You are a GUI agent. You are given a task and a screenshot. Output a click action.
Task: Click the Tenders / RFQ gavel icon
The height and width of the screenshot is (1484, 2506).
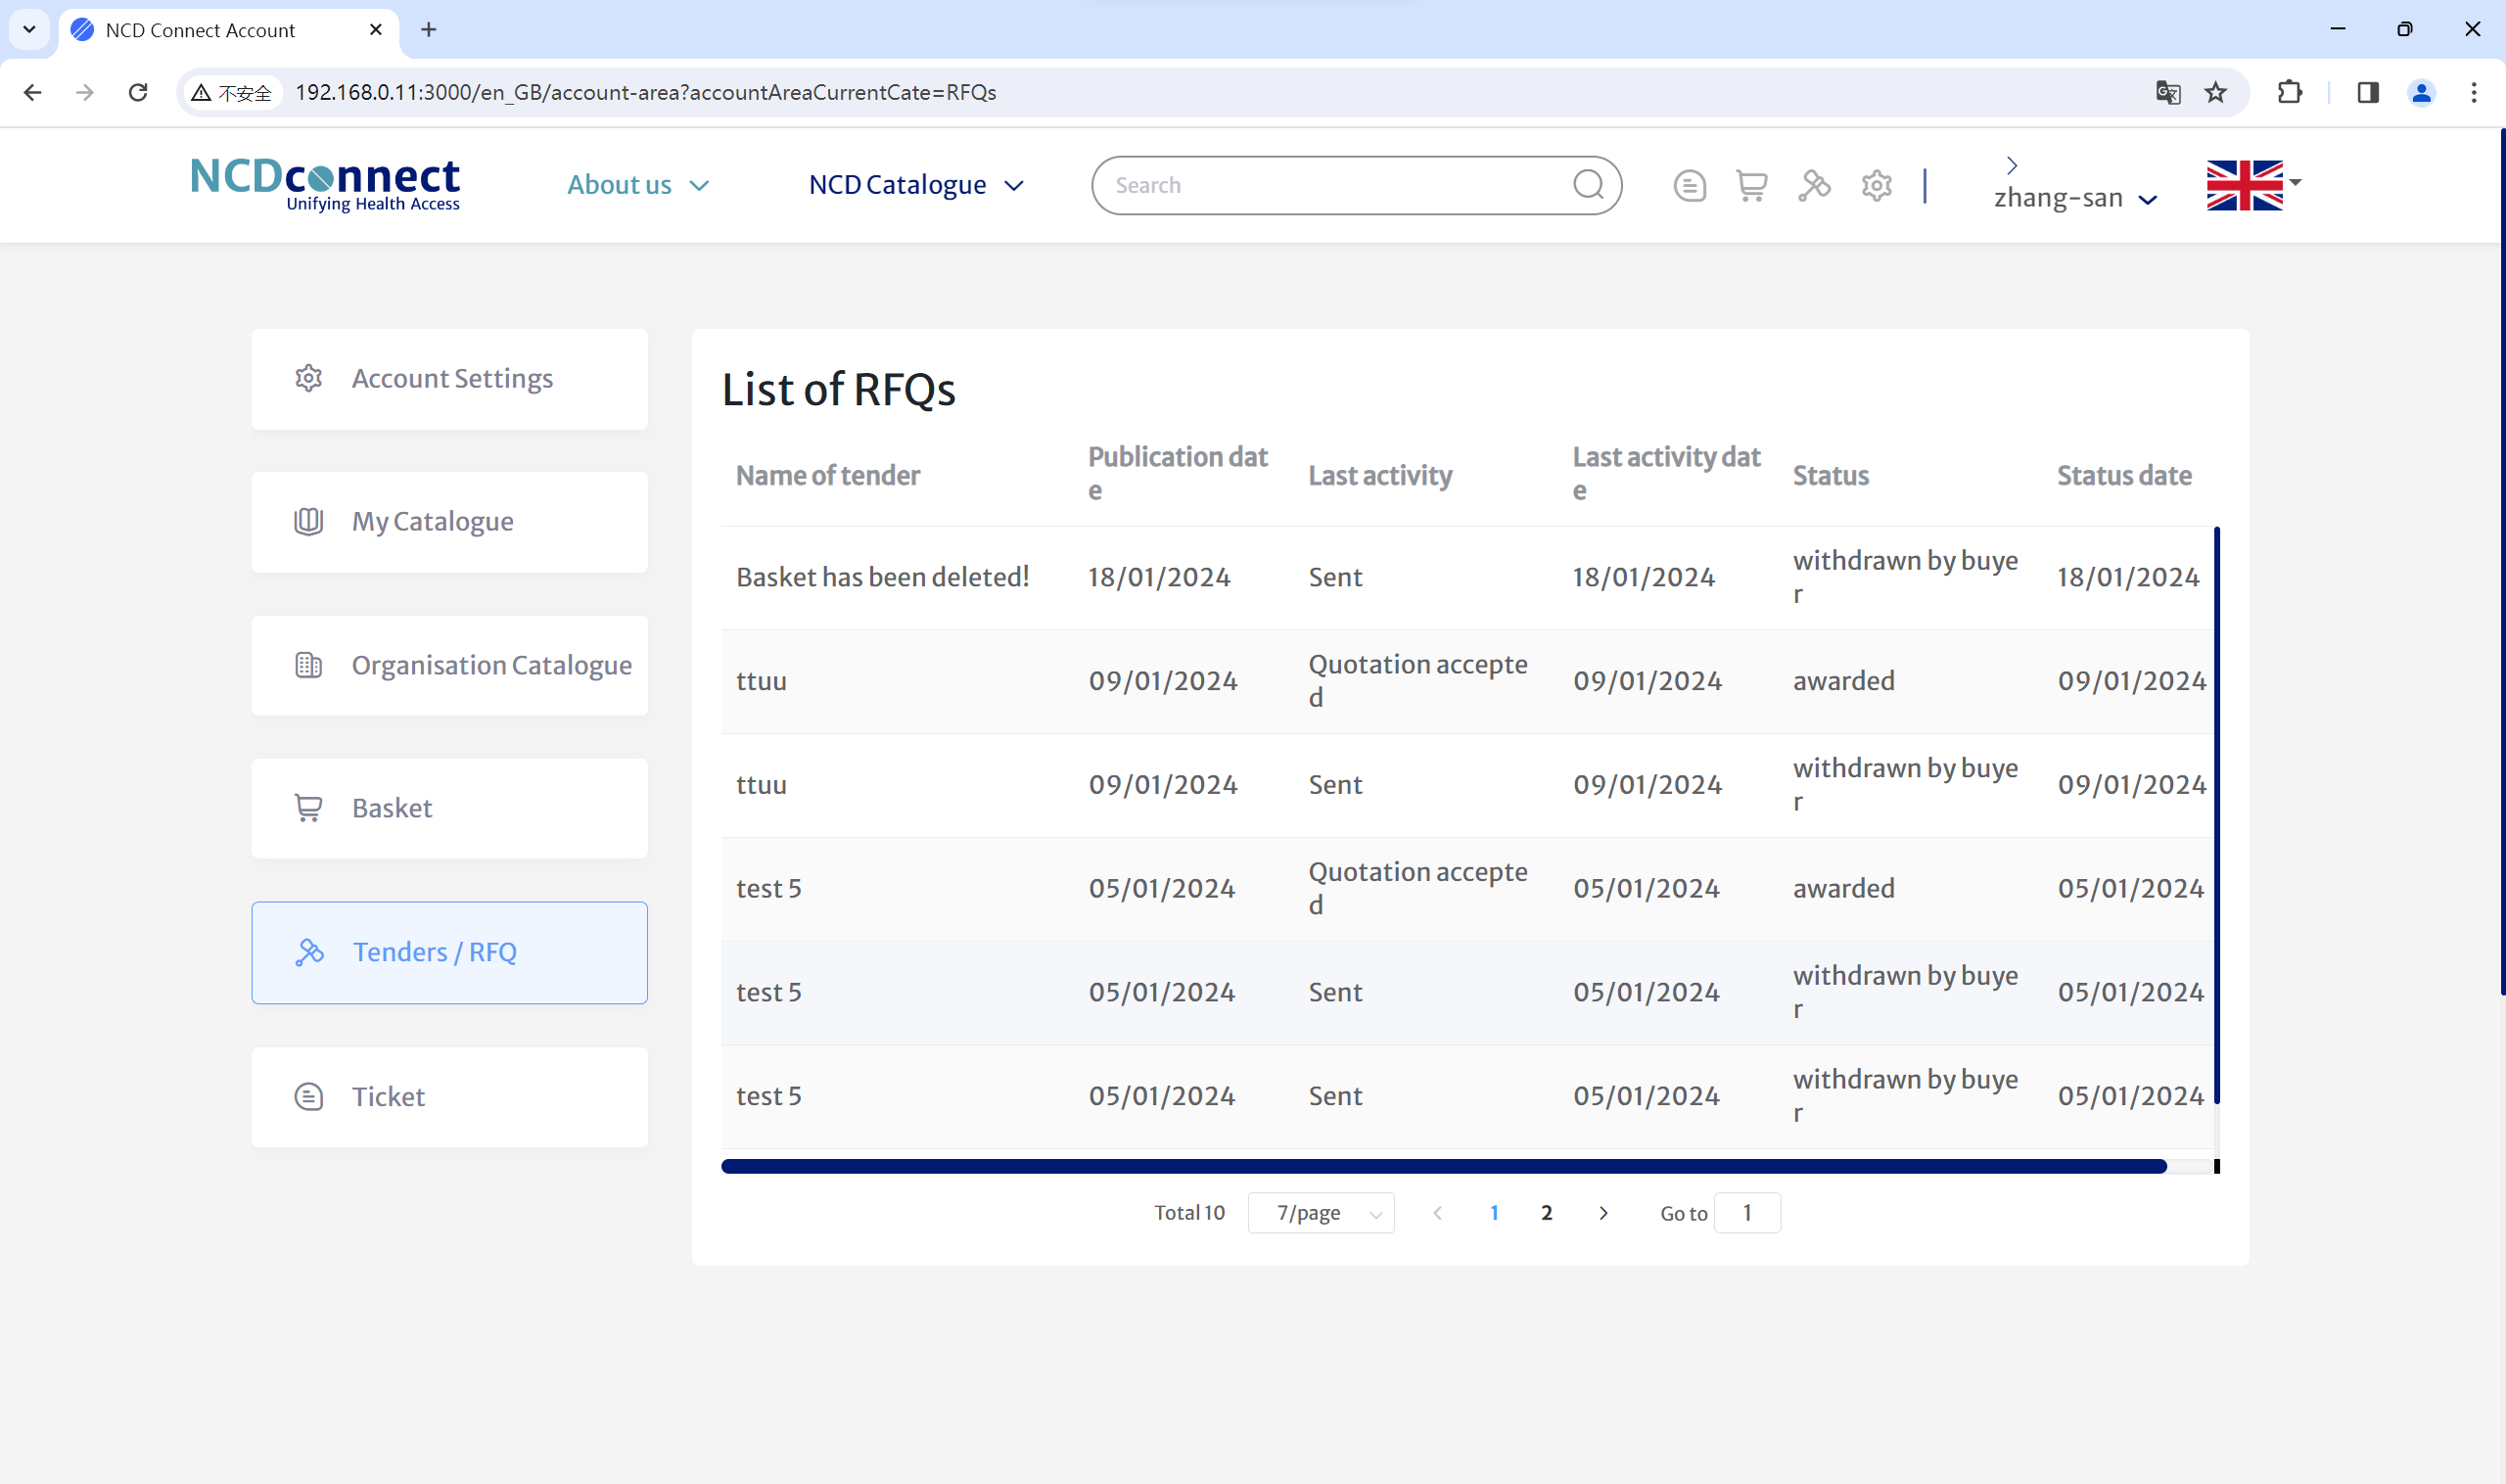pos(310,952)
